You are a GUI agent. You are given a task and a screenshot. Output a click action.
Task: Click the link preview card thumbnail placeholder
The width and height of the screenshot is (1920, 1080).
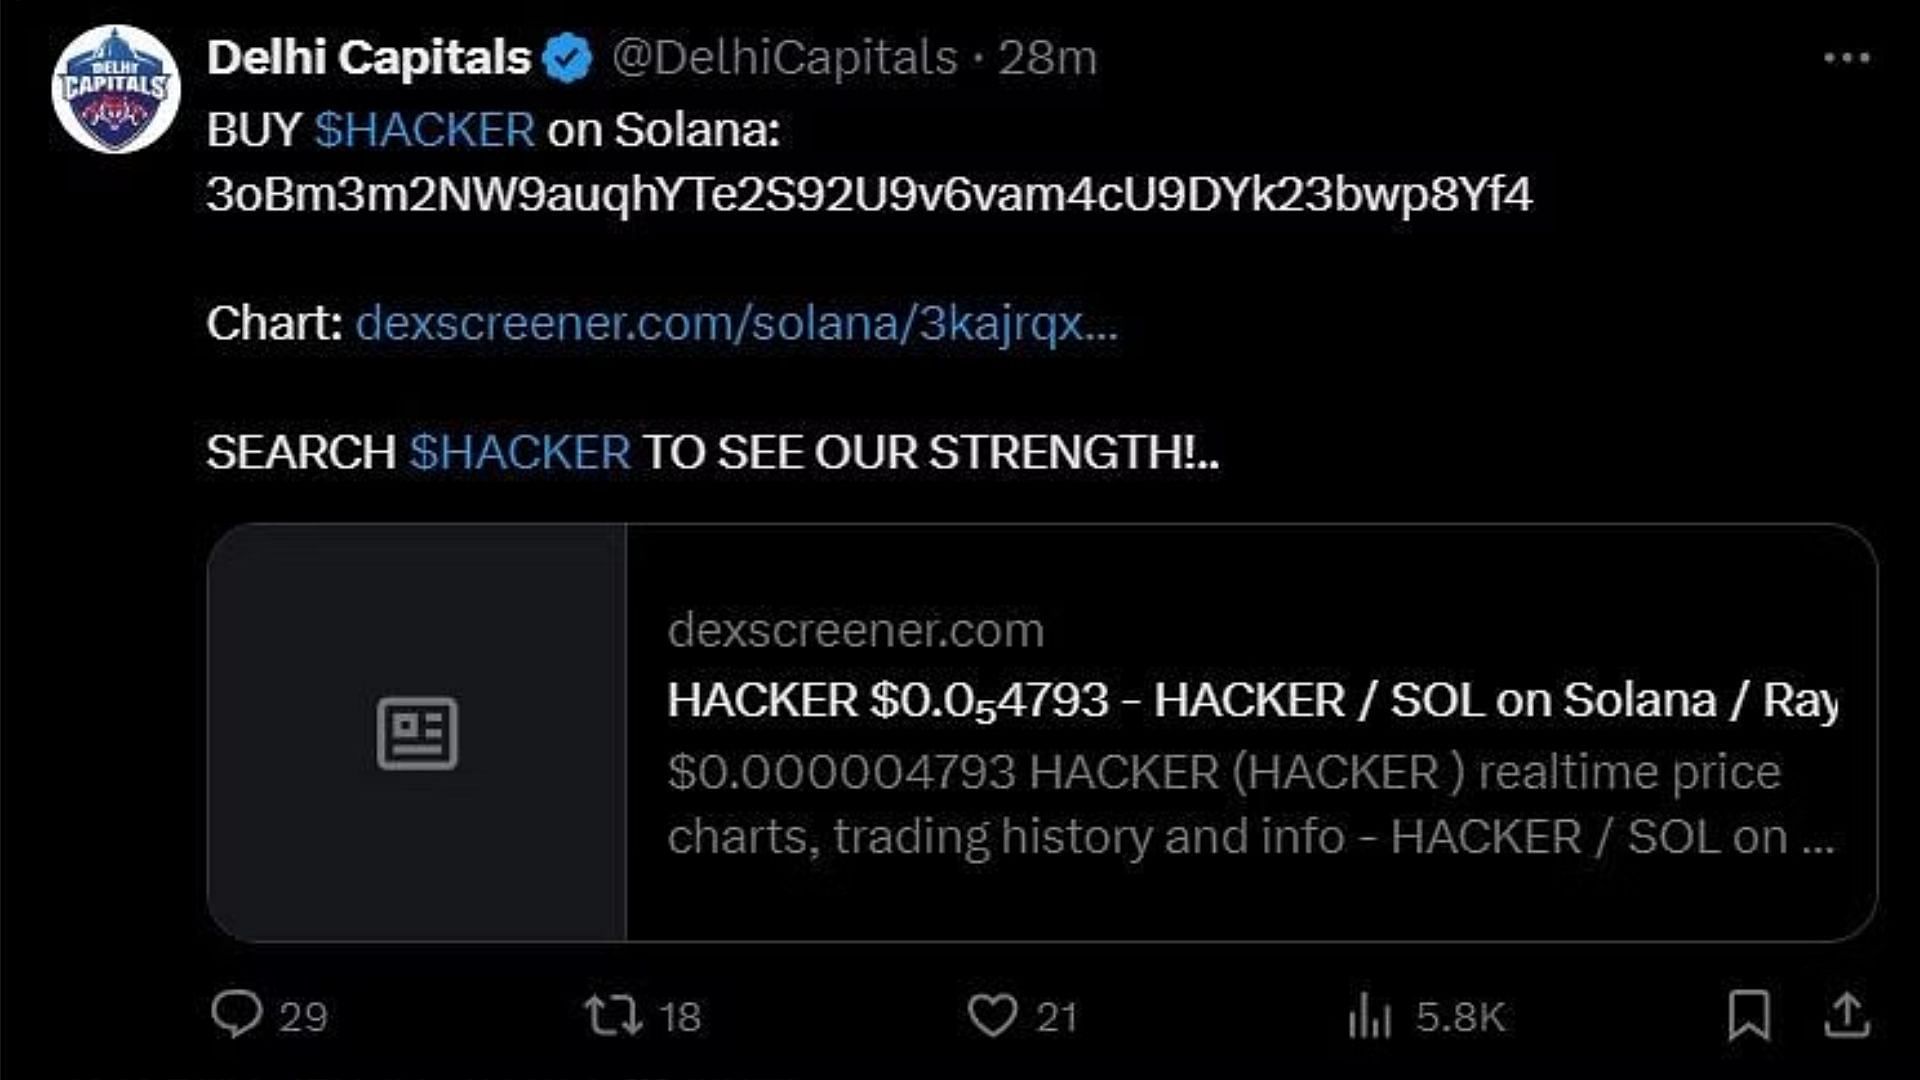pos(417,733)
